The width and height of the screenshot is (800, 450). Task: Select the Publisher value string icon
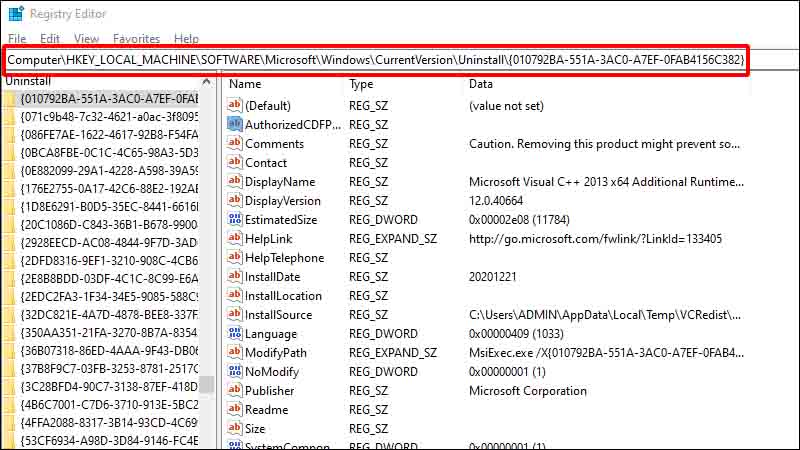tap(235, 390)
